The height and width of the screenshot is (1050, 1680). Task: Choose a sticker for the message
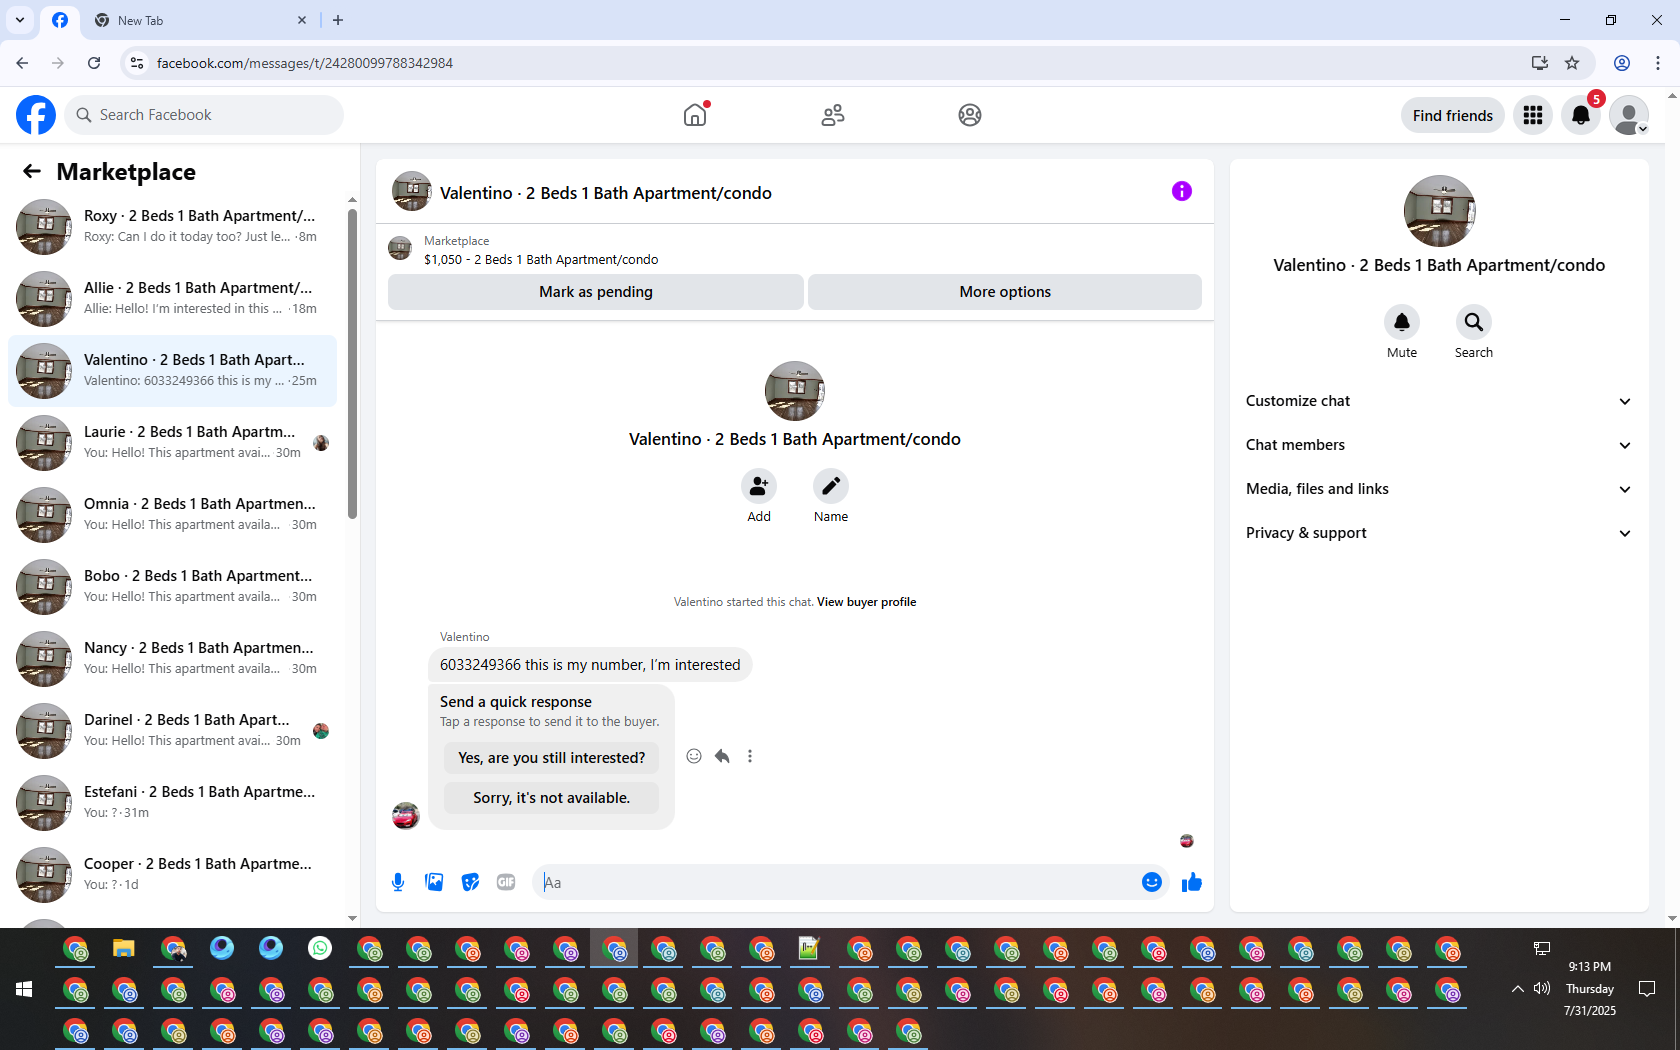point(470,882)
